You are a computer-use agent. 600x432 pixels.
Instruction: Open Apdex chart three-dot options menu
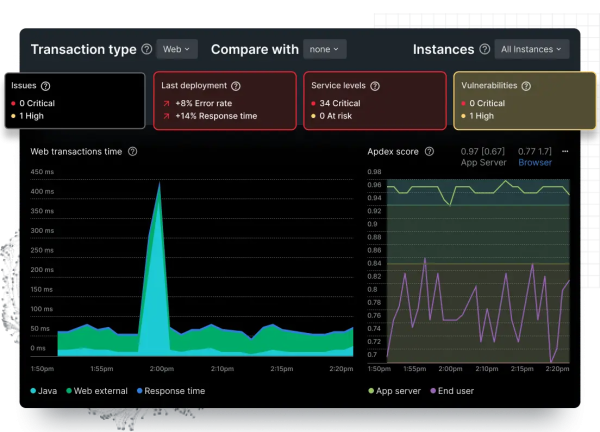pyautogui.click(x=565, y=152)
